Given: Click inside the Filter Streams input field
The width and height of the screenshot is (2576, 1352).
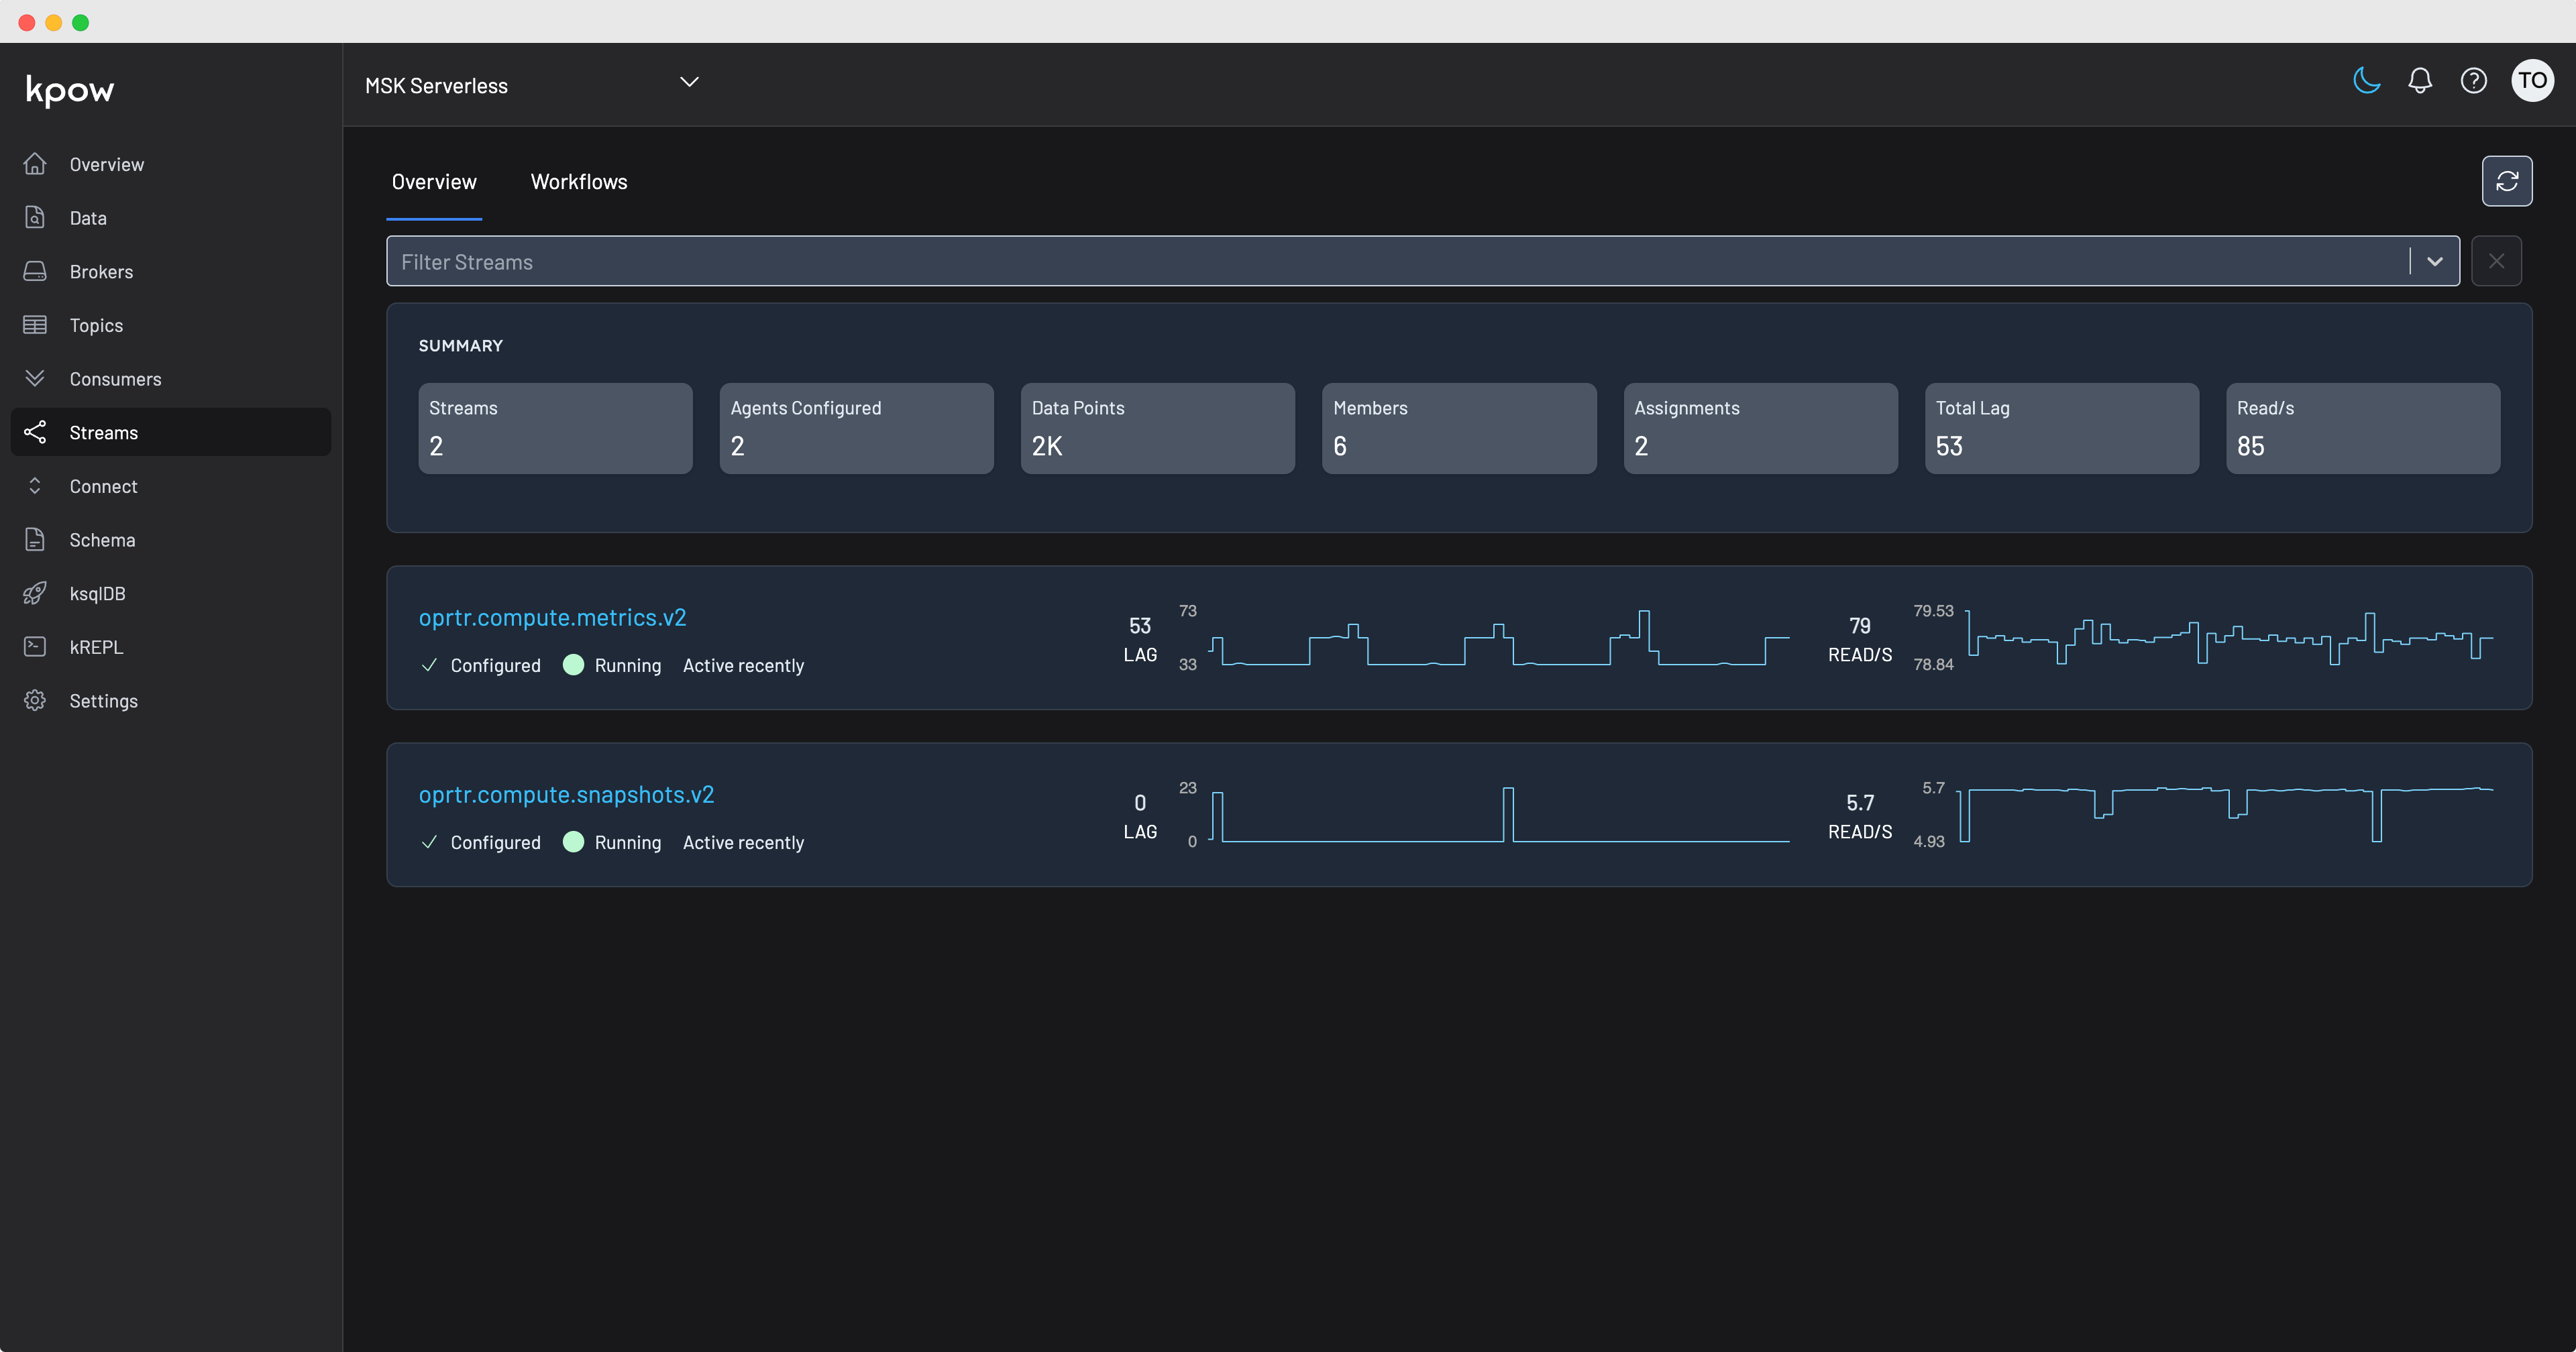Looking at the screenshot, I should coord(900,261).
